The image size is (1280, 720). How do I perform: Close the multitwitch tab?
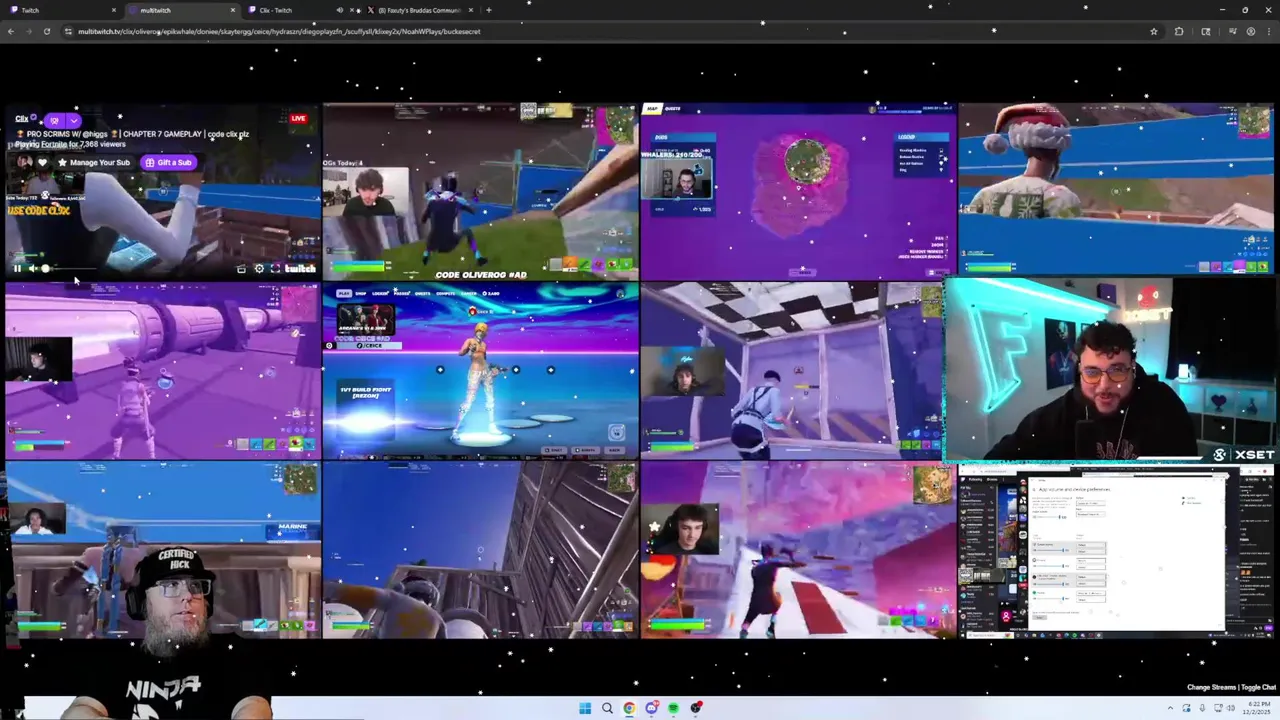pos(233,10)
